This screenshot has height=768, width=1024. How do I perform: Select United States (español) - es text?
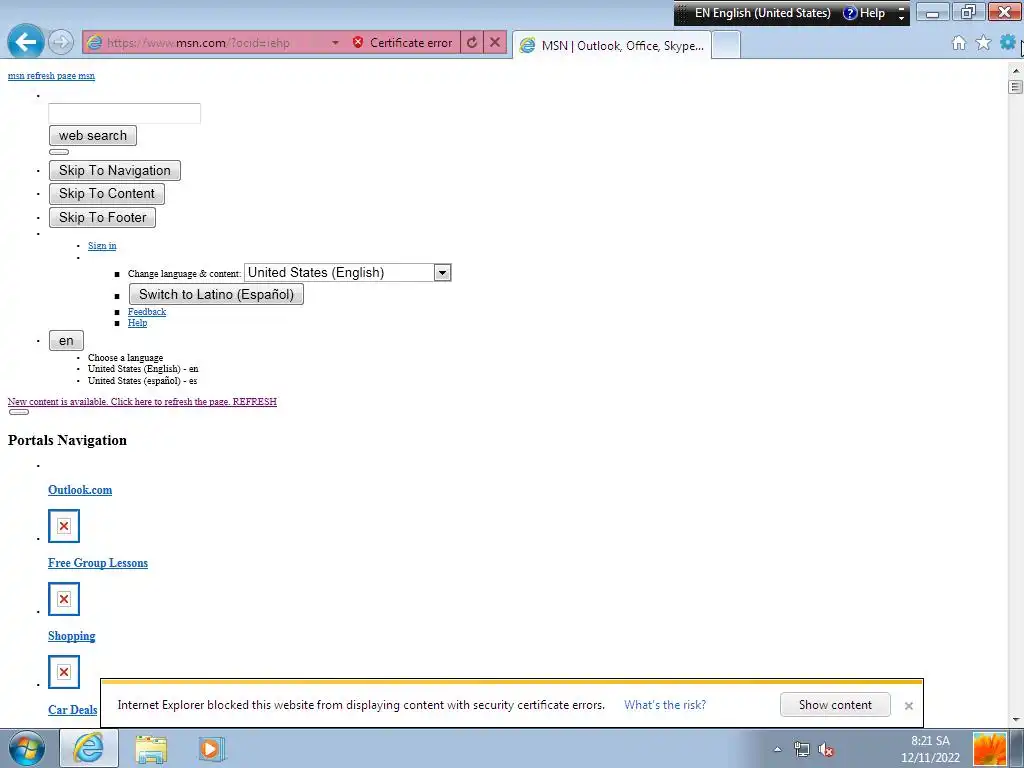[142, 381]
